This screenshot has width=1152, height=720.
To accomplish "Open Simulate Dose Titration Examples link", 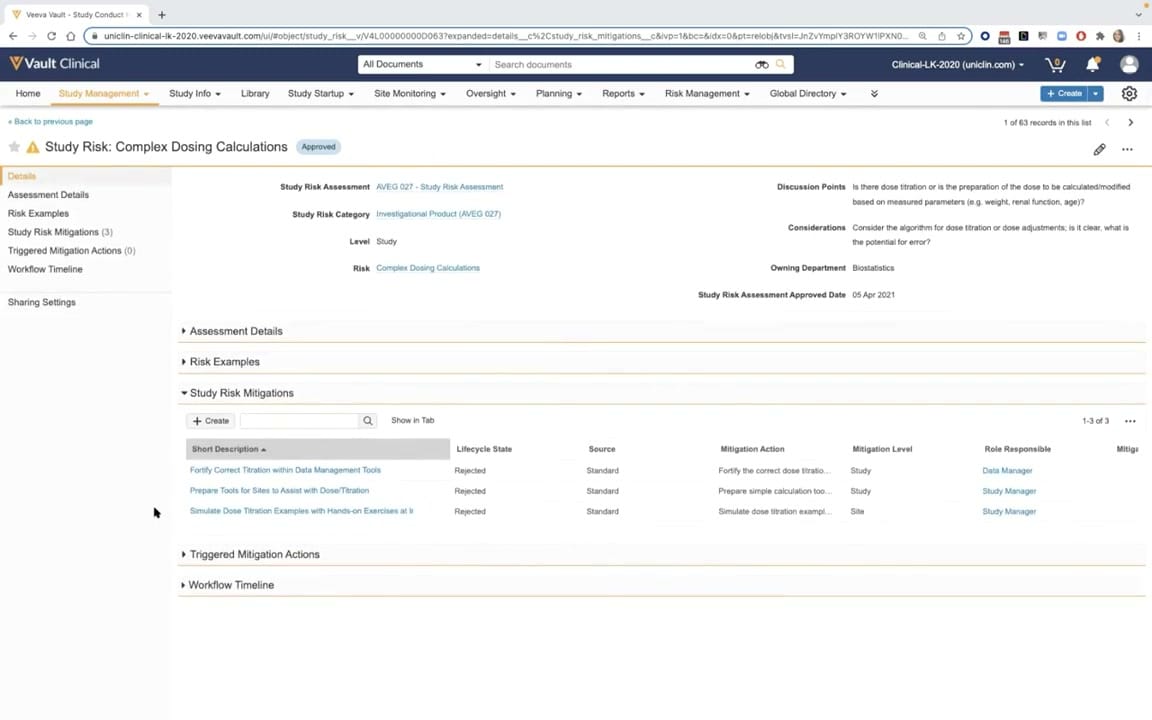I will coord(301,511).
